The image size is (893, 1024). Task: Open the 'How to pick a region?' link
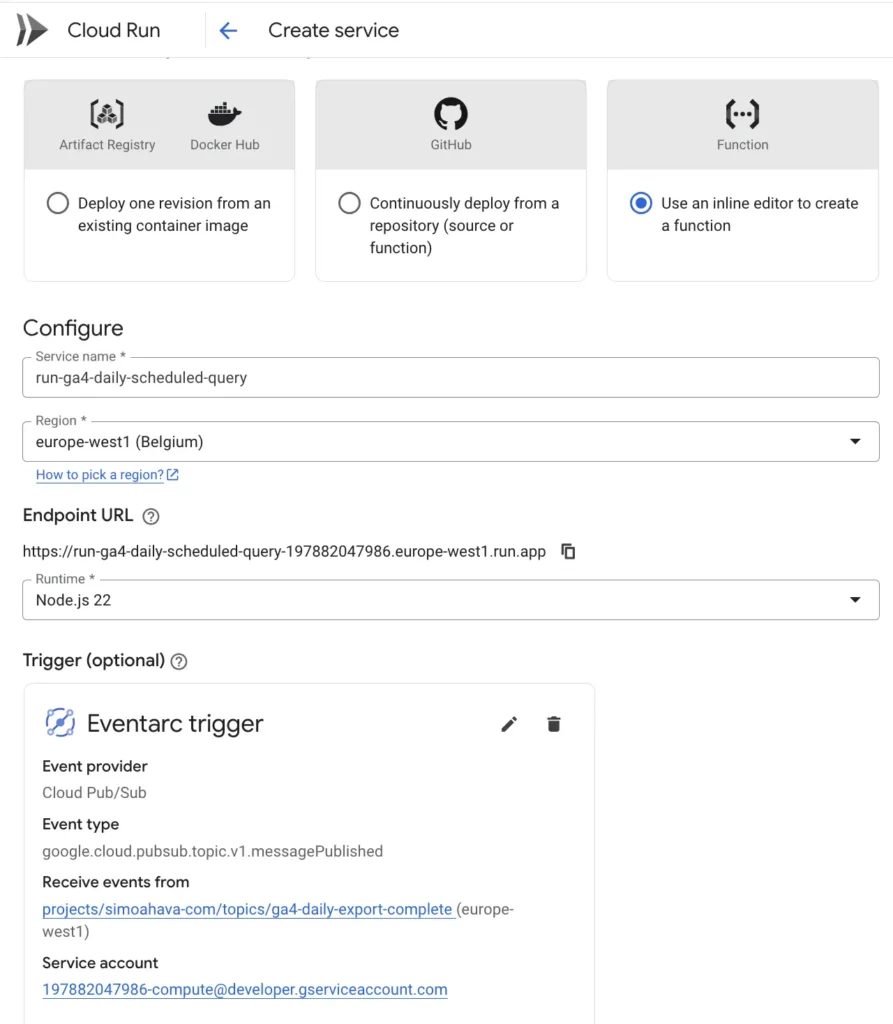coord(100,475)
